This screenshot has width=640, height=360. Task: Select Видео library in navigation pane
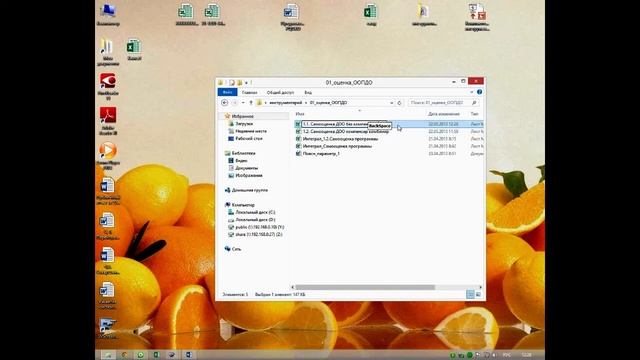(241, 160)
